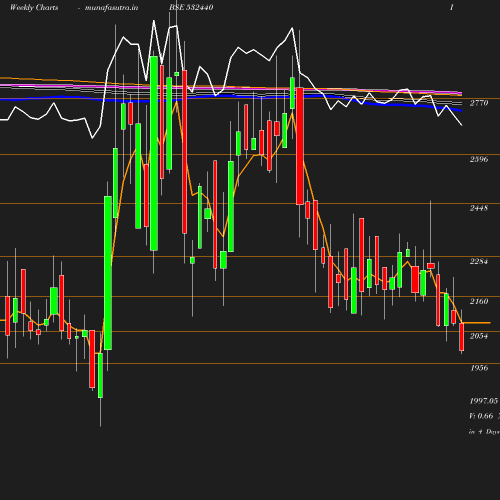Click the 2448 price axis label

[479, 208]
